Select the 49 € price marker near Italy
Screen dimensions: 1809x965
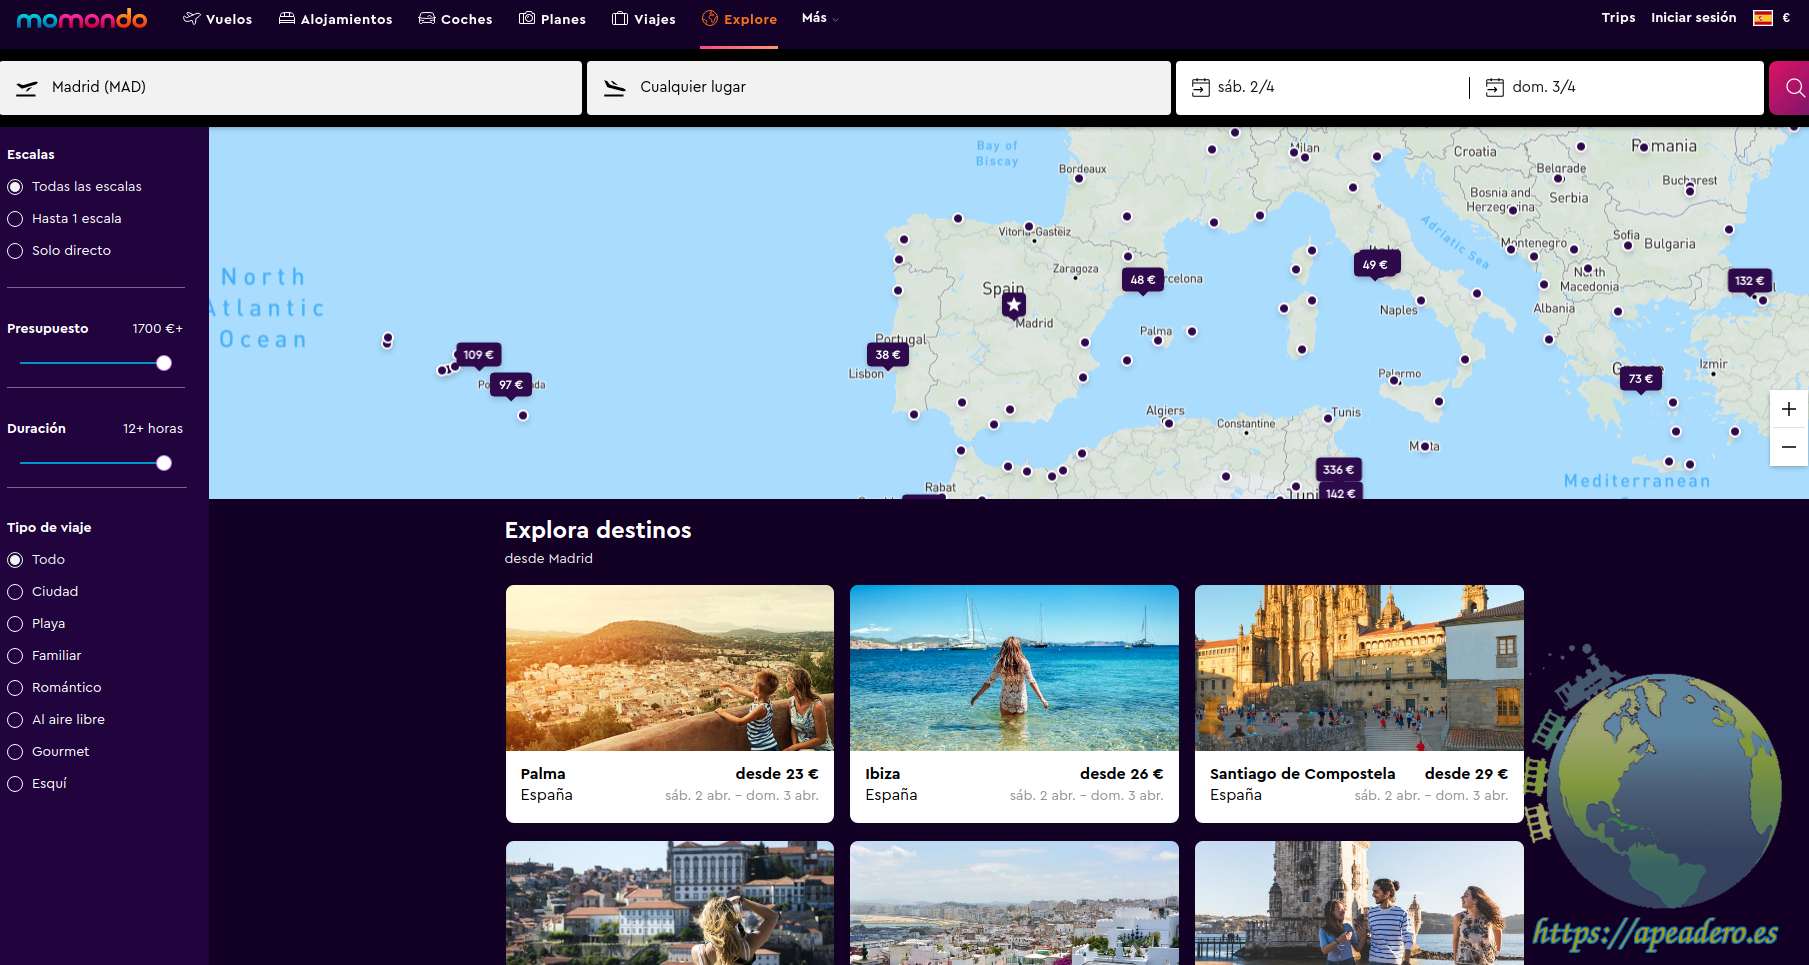[1375, 265]
